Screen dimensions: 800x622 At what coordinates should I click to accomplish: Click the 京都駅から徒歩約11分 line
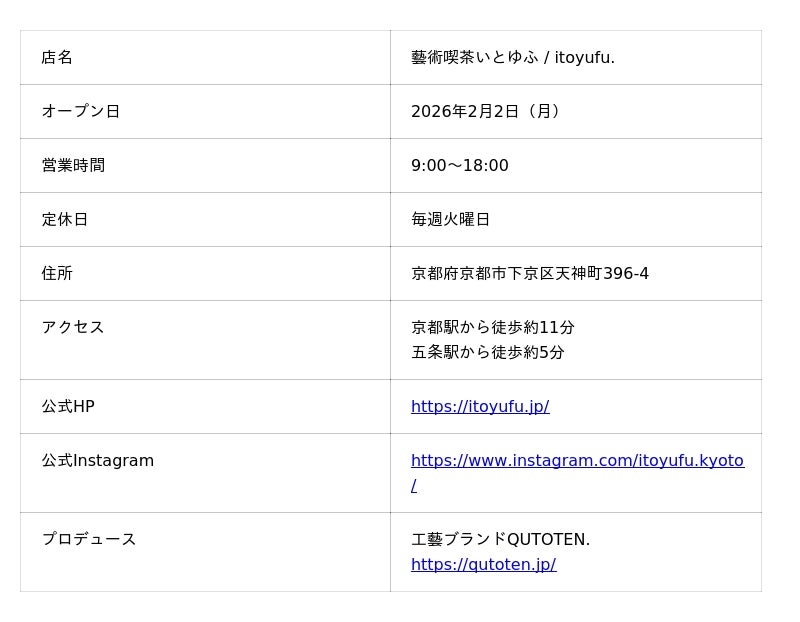pos(493,328)
